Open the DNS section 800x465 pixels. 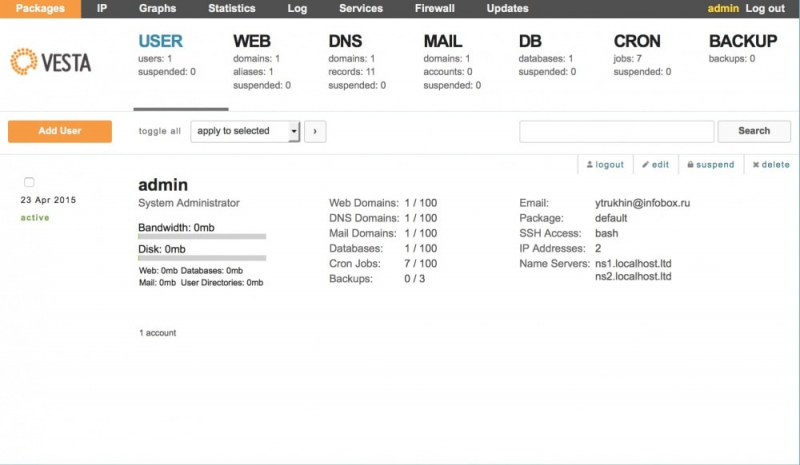pyautogui.click(x=345, y=42)
